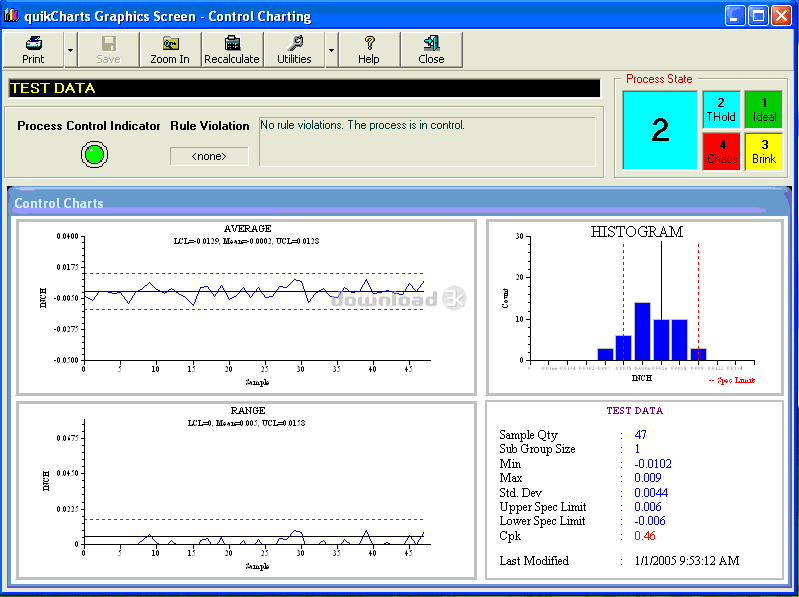799x597 pixels.
Task: Open Help from the toolbar
Action: tap(369, 49)
